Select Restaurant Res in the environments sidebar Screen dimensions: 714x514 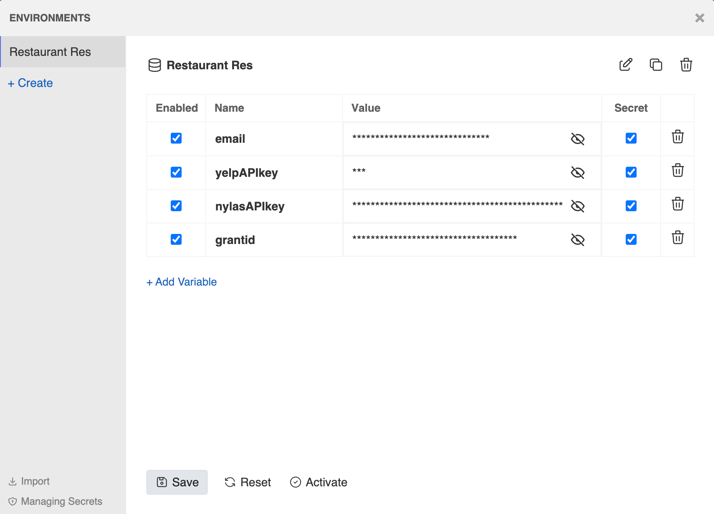coord(63,52)
